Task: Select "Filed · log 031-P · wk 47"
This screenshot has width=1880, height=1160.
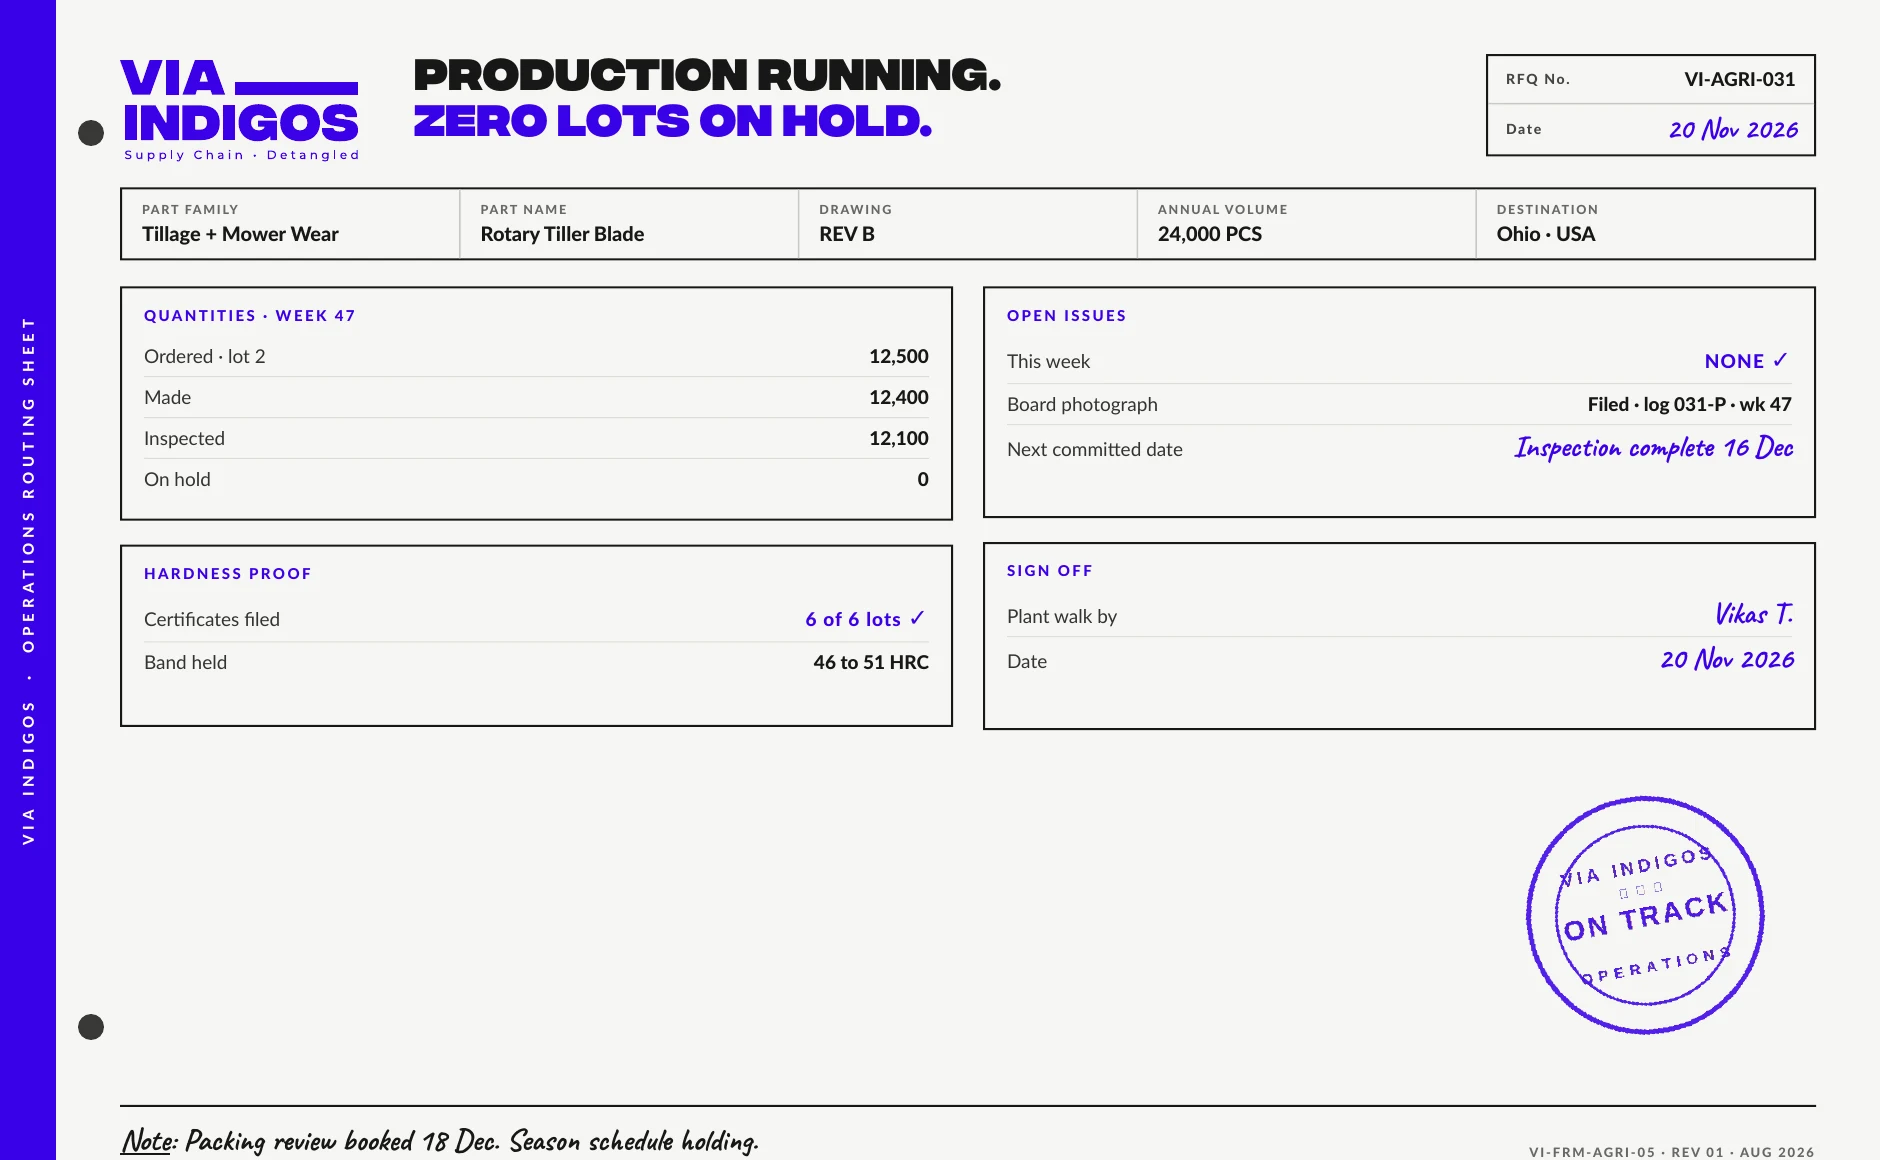Action: click(x=1690, y=404)
